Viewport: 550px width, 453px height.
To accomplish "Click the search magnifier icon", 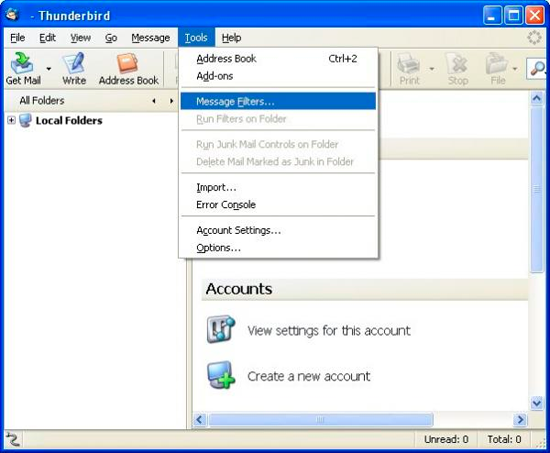I will click(x=538, y=68).
